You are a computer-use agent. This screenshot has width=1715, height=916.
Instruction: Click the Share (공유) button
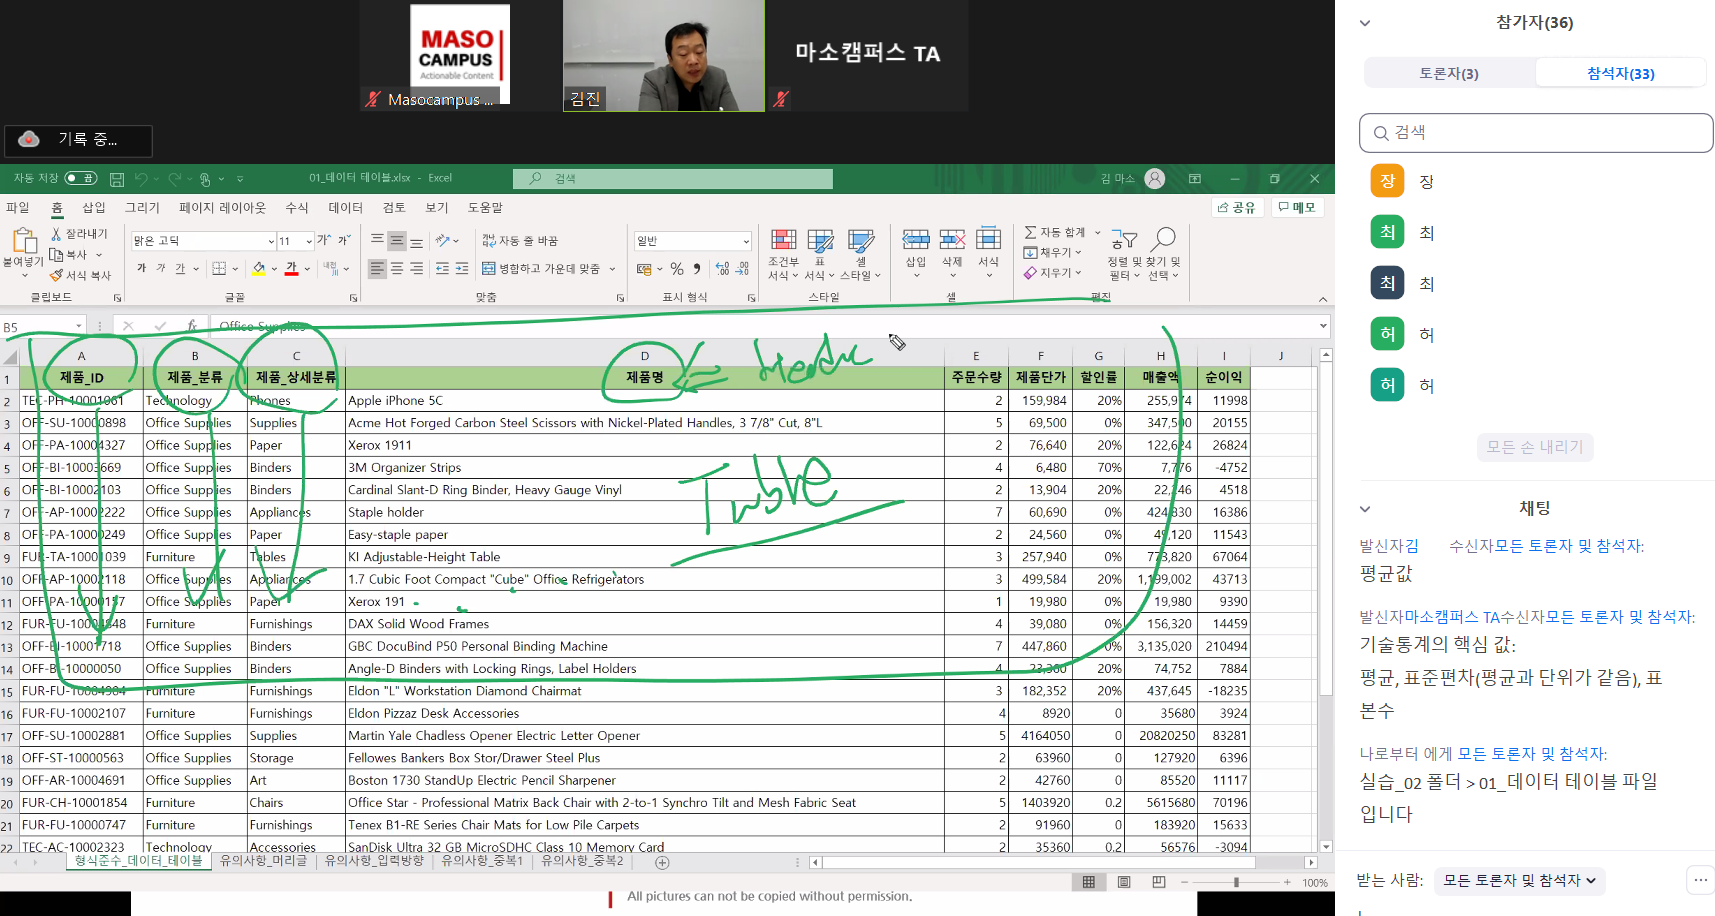coord(1236,207)
